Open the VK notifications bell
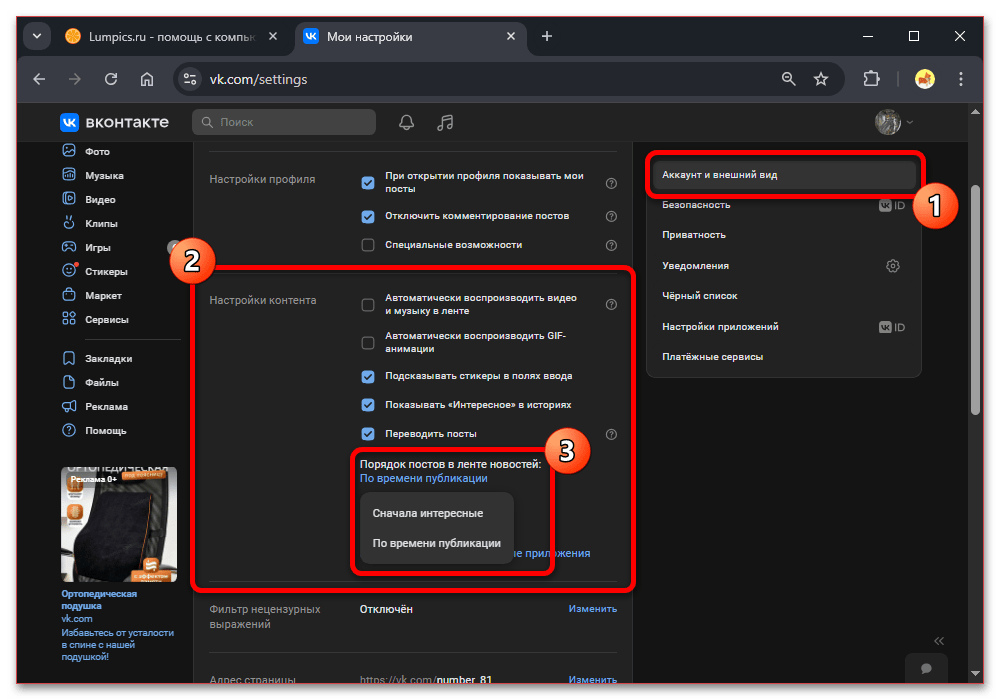 coord(406,122)
